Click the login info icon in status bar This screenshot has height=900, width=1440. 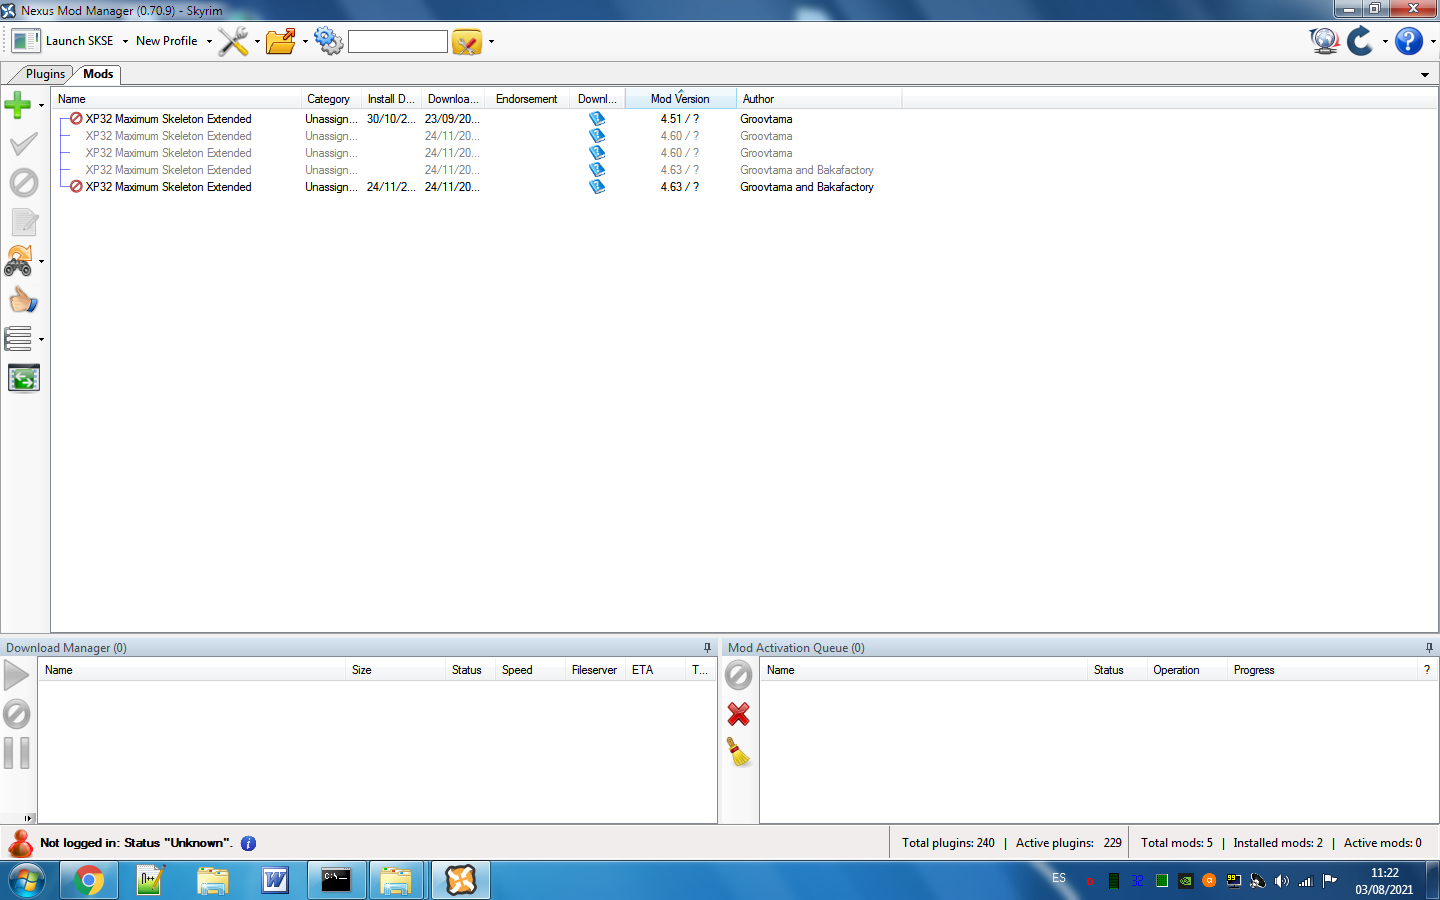point(249,843)
